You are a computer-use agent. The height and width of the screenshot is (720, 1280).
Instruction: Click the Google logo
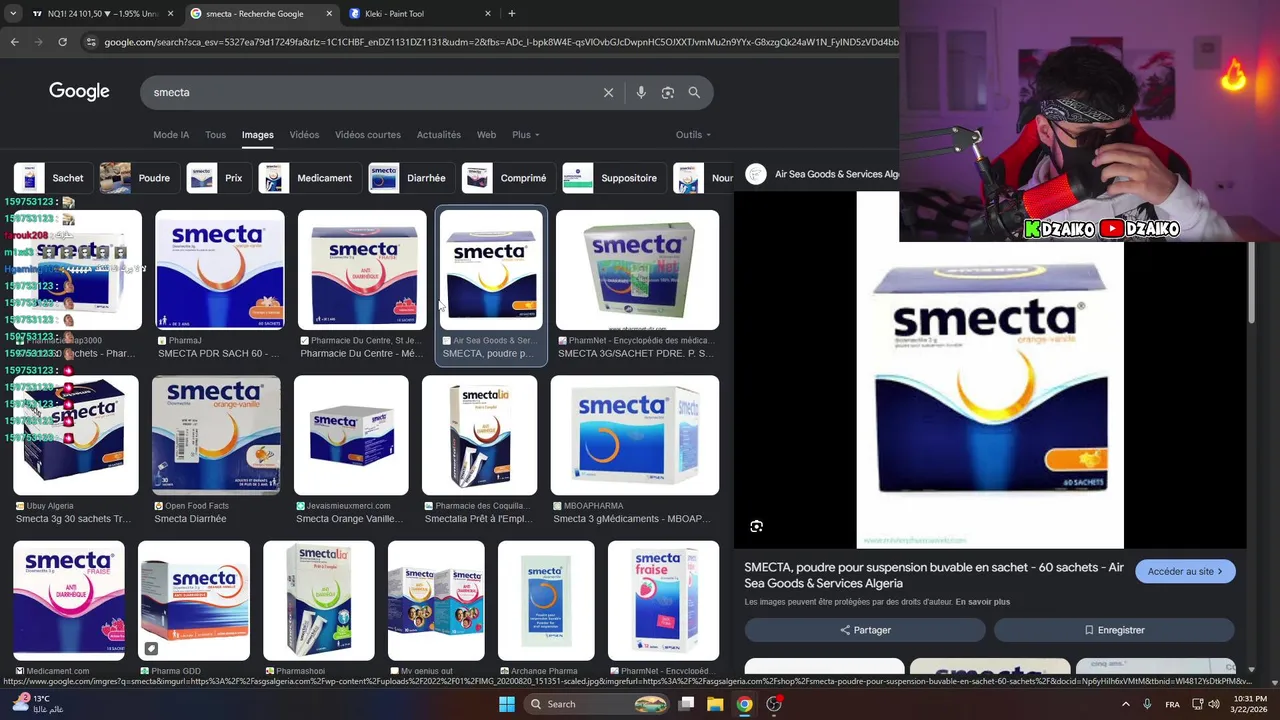(79, 92)
